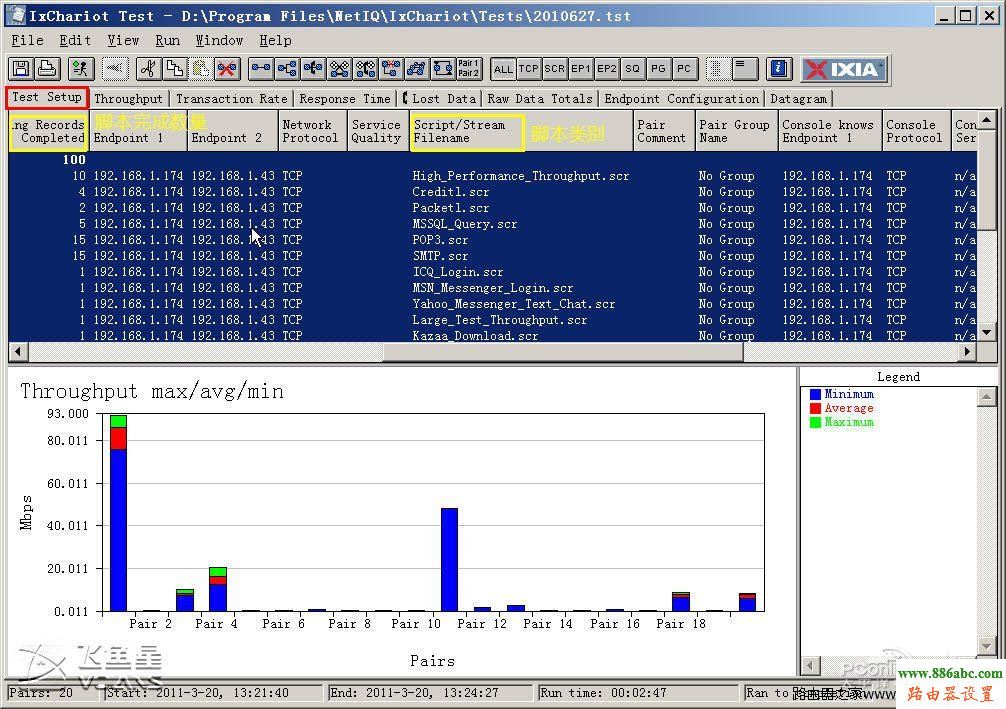Viewport: 1006px width, 709px height.
Task: Click the Print toolbar icon
Action: pos(47,69)
